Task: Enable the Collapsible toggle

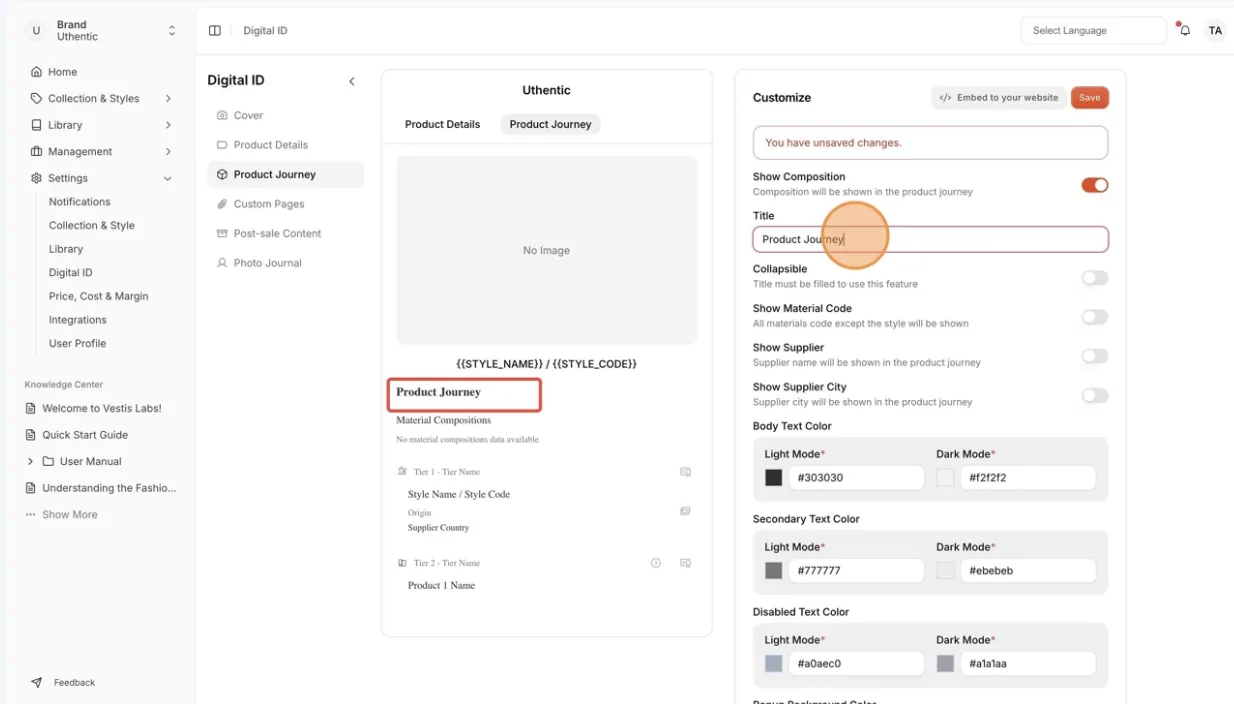Action: tap(1094, 277)
